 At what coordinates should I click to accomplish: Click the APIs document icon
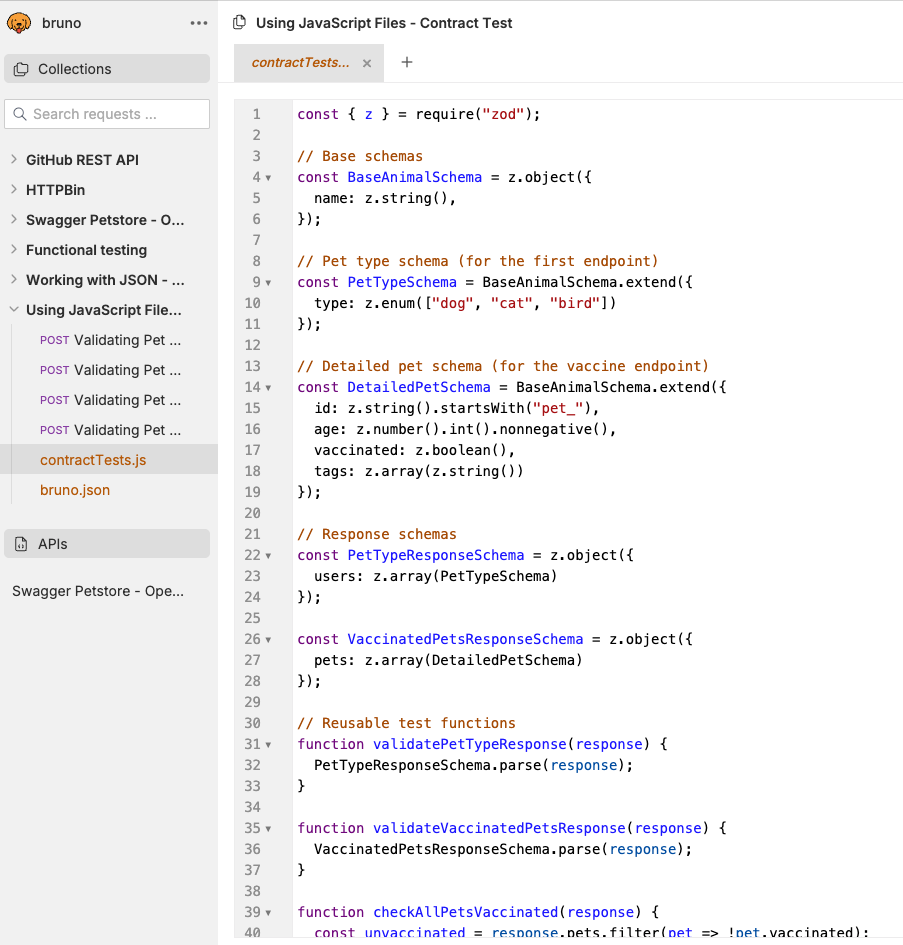21,544
